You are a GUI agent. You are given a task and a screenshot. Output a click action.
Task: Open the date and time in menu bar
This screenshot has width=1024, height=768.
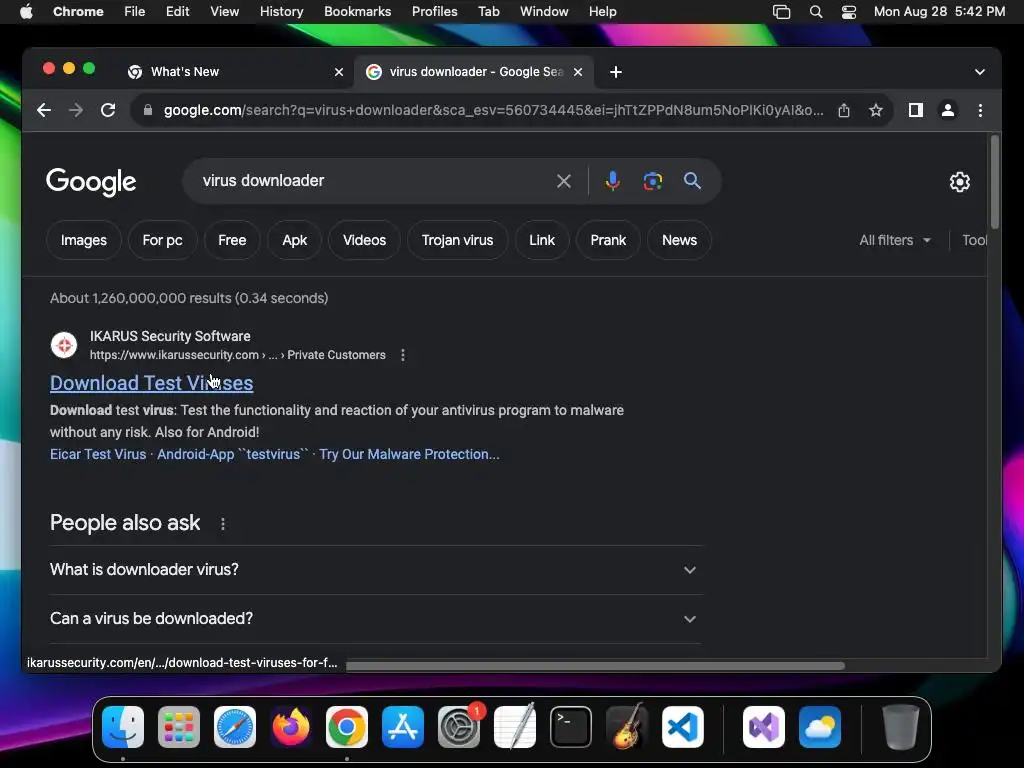point(939,12)
